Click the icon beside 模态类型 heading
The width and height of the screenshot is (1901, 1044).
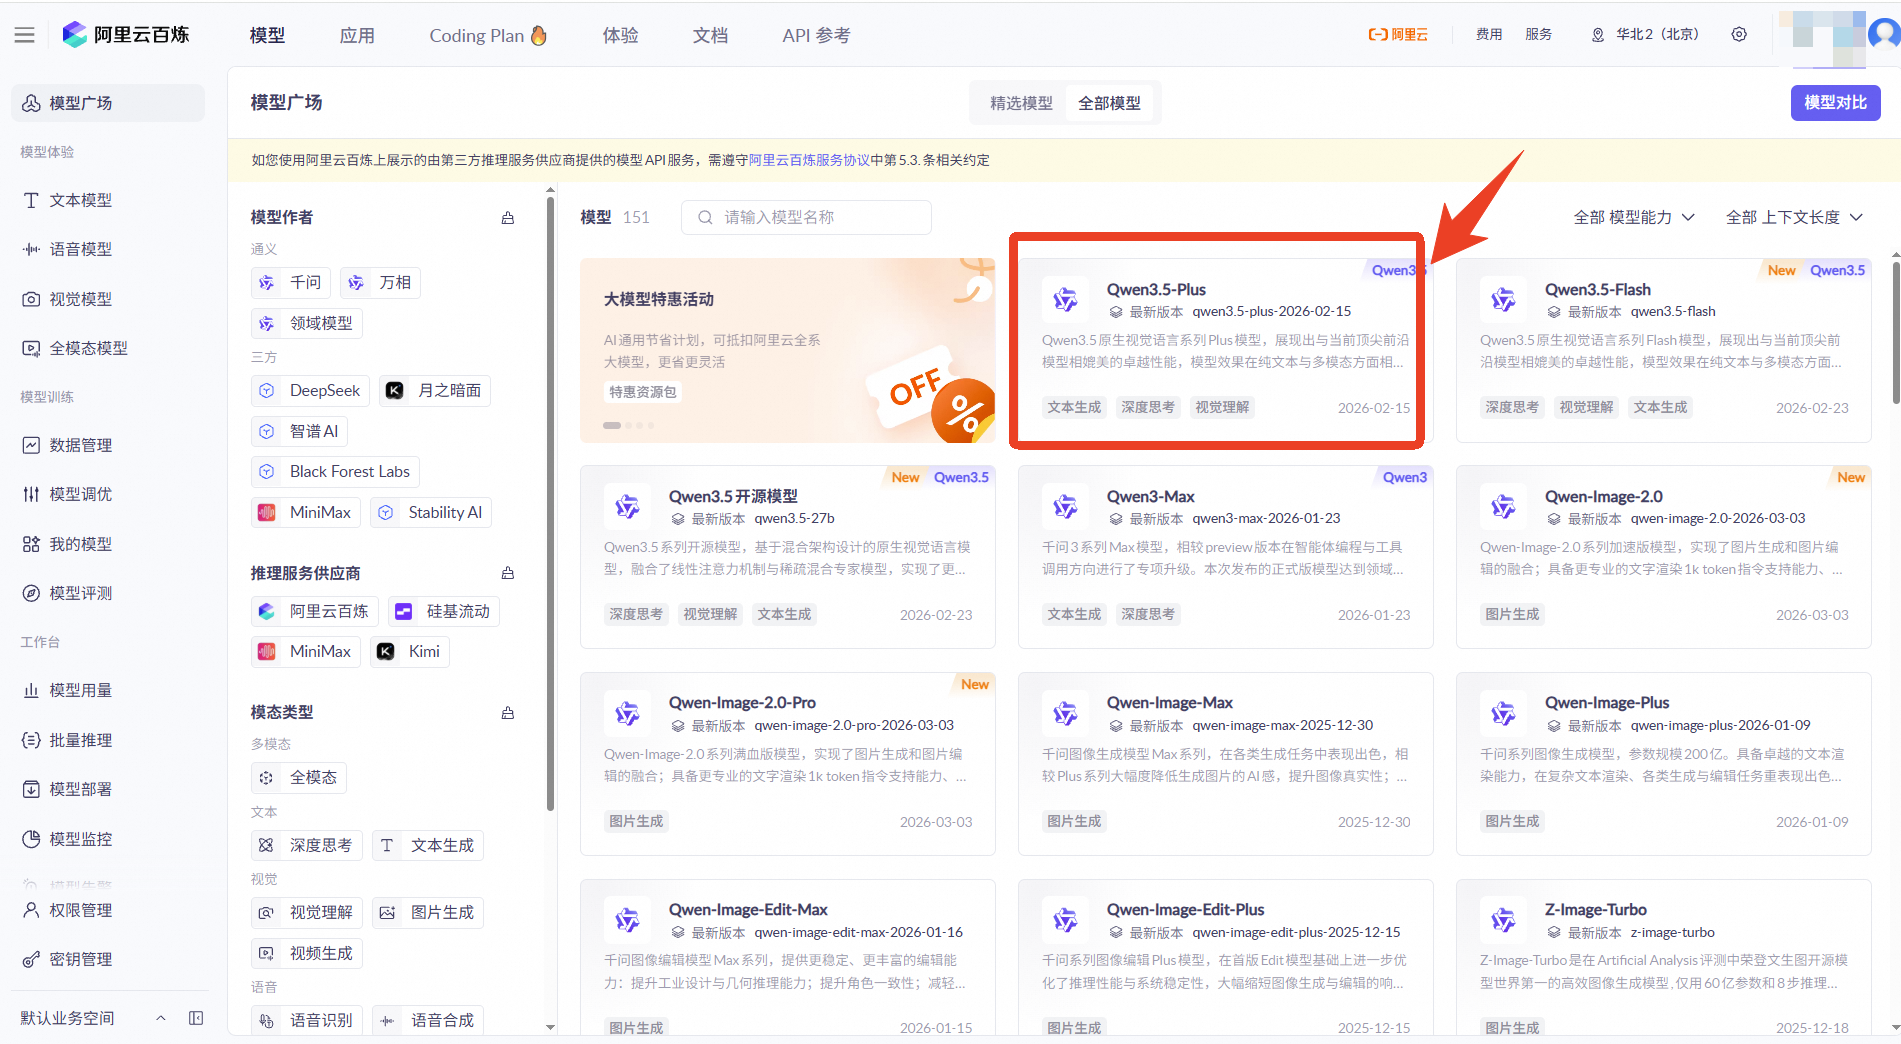coord(508,713)
